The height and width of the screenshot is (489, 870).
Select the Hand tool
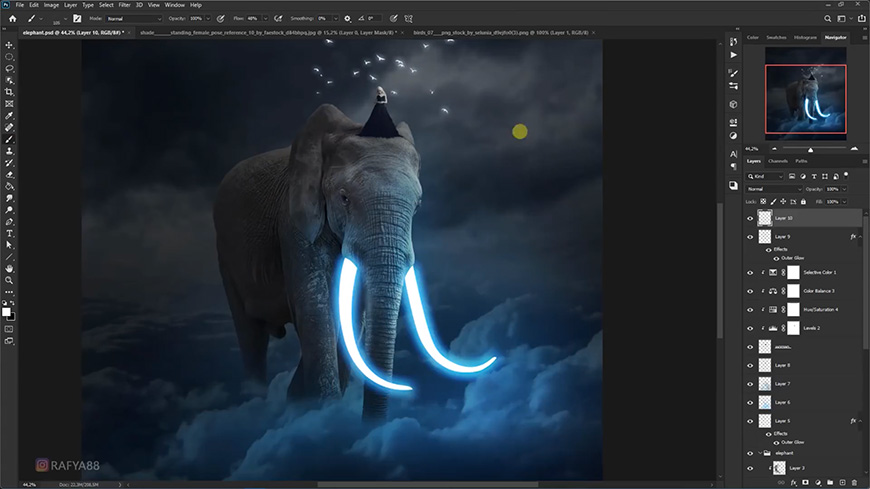click(9, 269)
